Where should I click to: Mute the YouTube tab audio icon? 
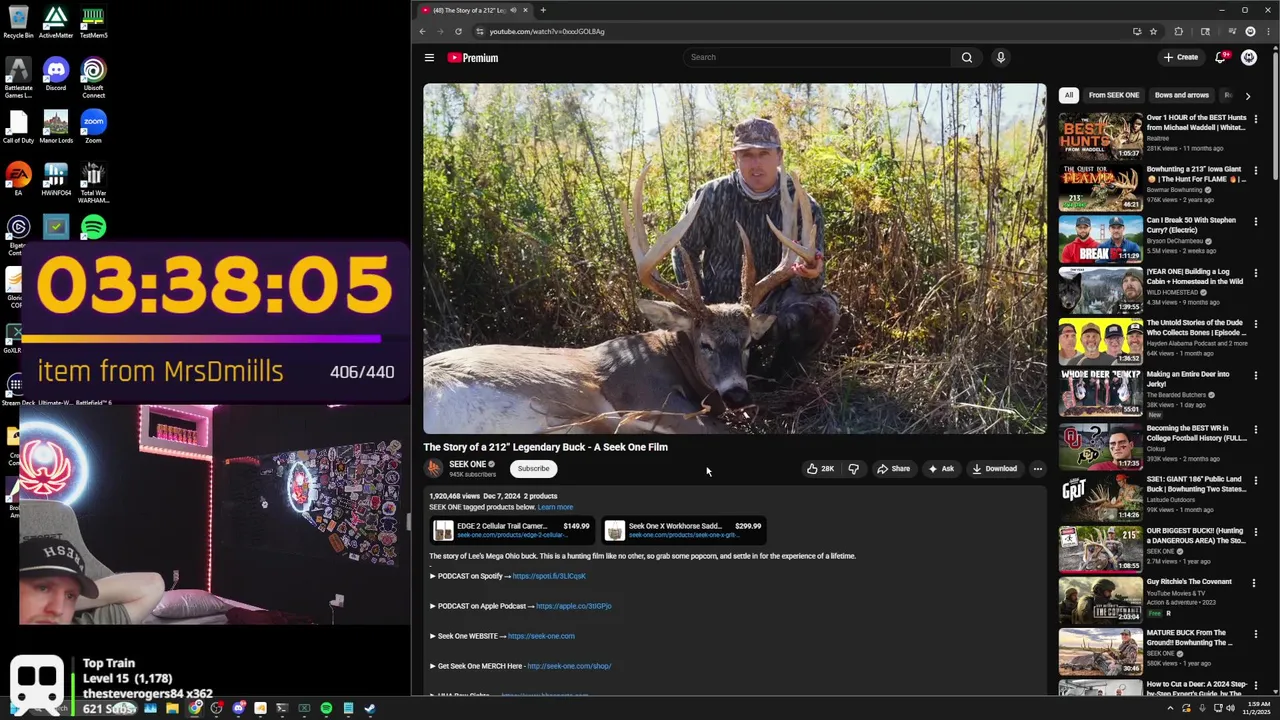point(513,10)
